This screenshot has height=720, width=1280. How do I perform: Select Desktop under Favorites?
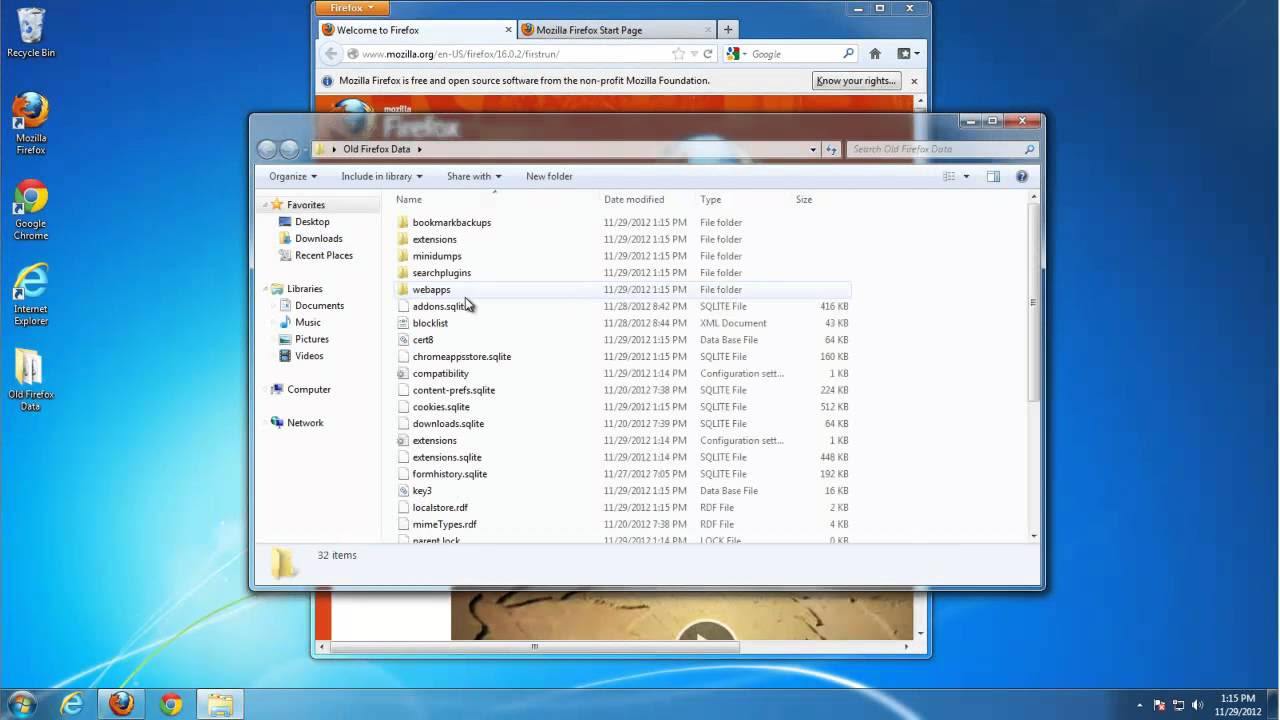(312, 222)
